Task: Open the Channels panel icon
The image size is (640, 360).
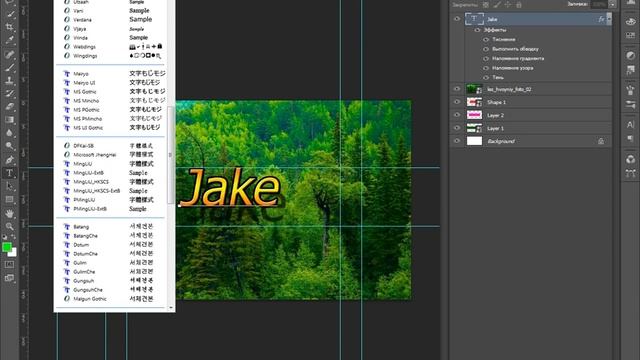Action: coord(631,159)
